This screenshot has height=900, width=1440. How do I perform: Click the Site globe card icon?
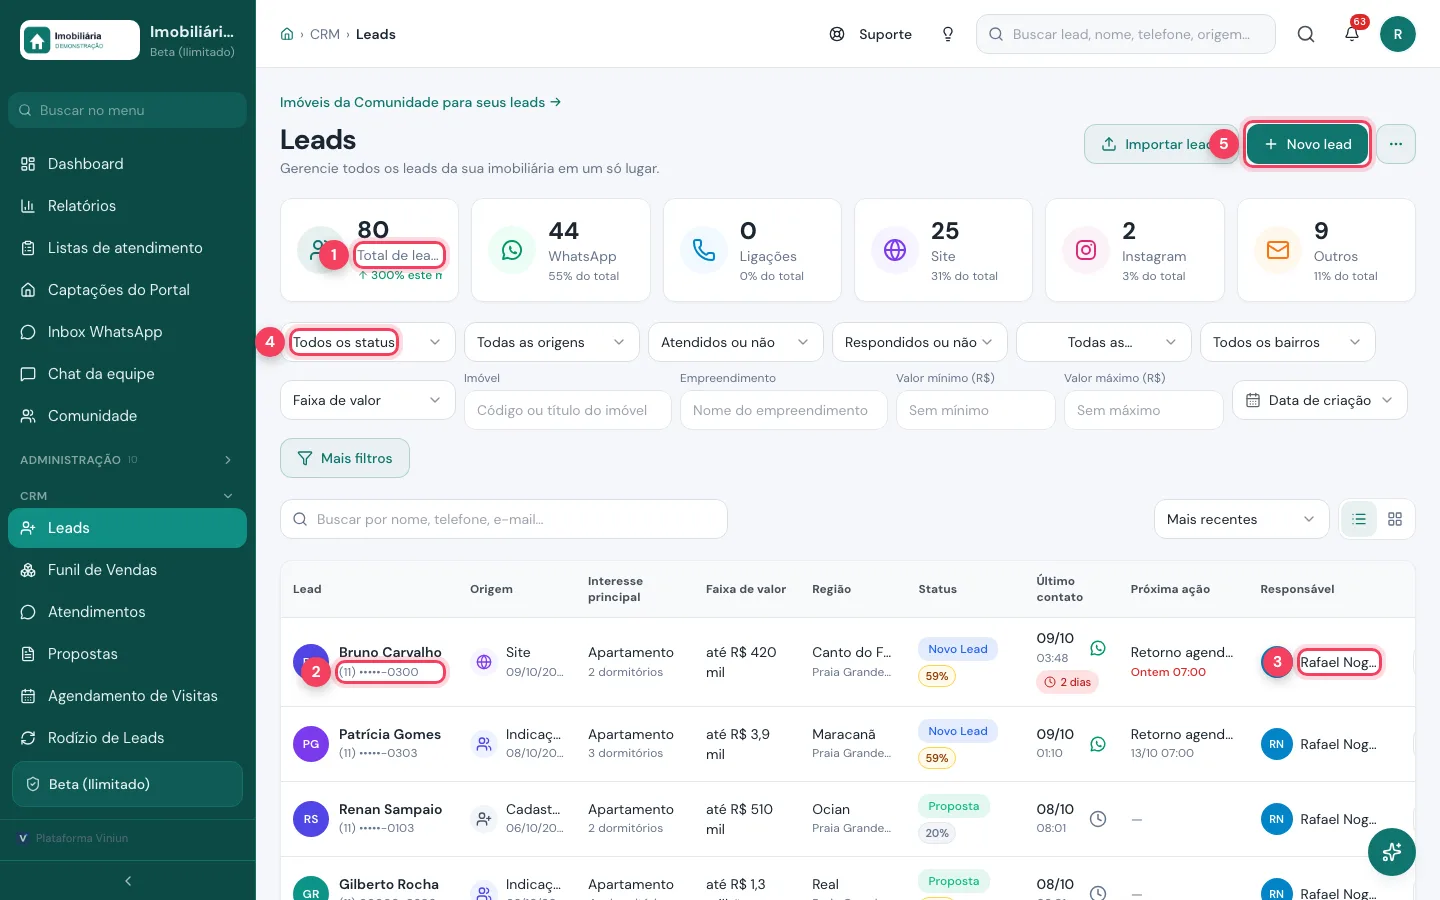(x=895, y=250)
